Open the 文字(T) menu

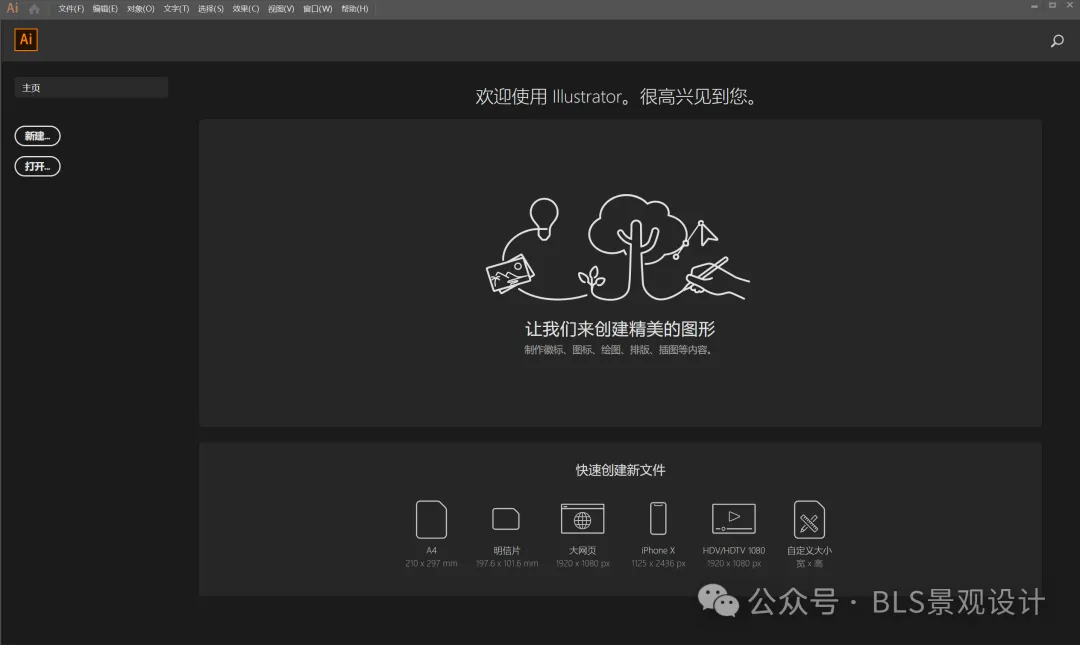(x=176, y=9)
